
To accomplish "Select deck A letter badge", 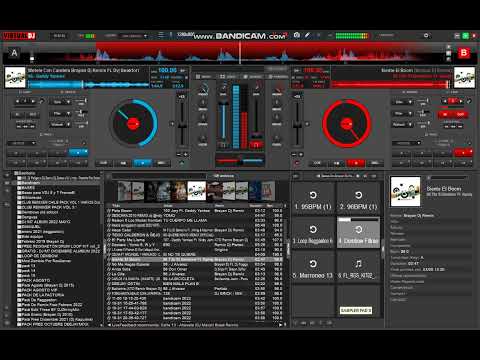I will pos(14,53).
